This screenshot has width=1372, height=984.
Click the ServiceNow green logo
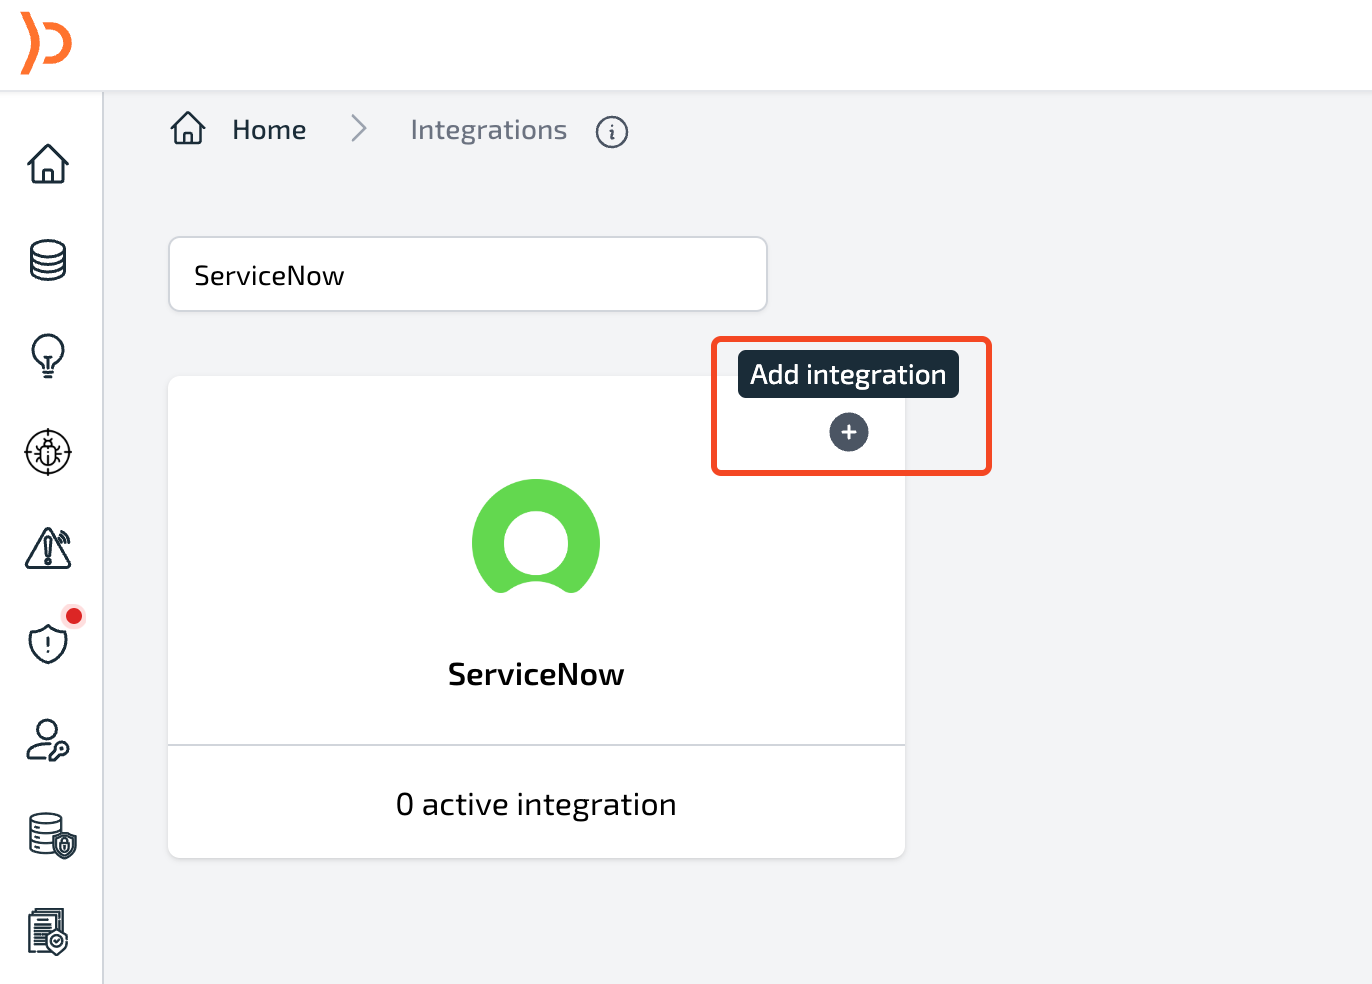(536, 537)
